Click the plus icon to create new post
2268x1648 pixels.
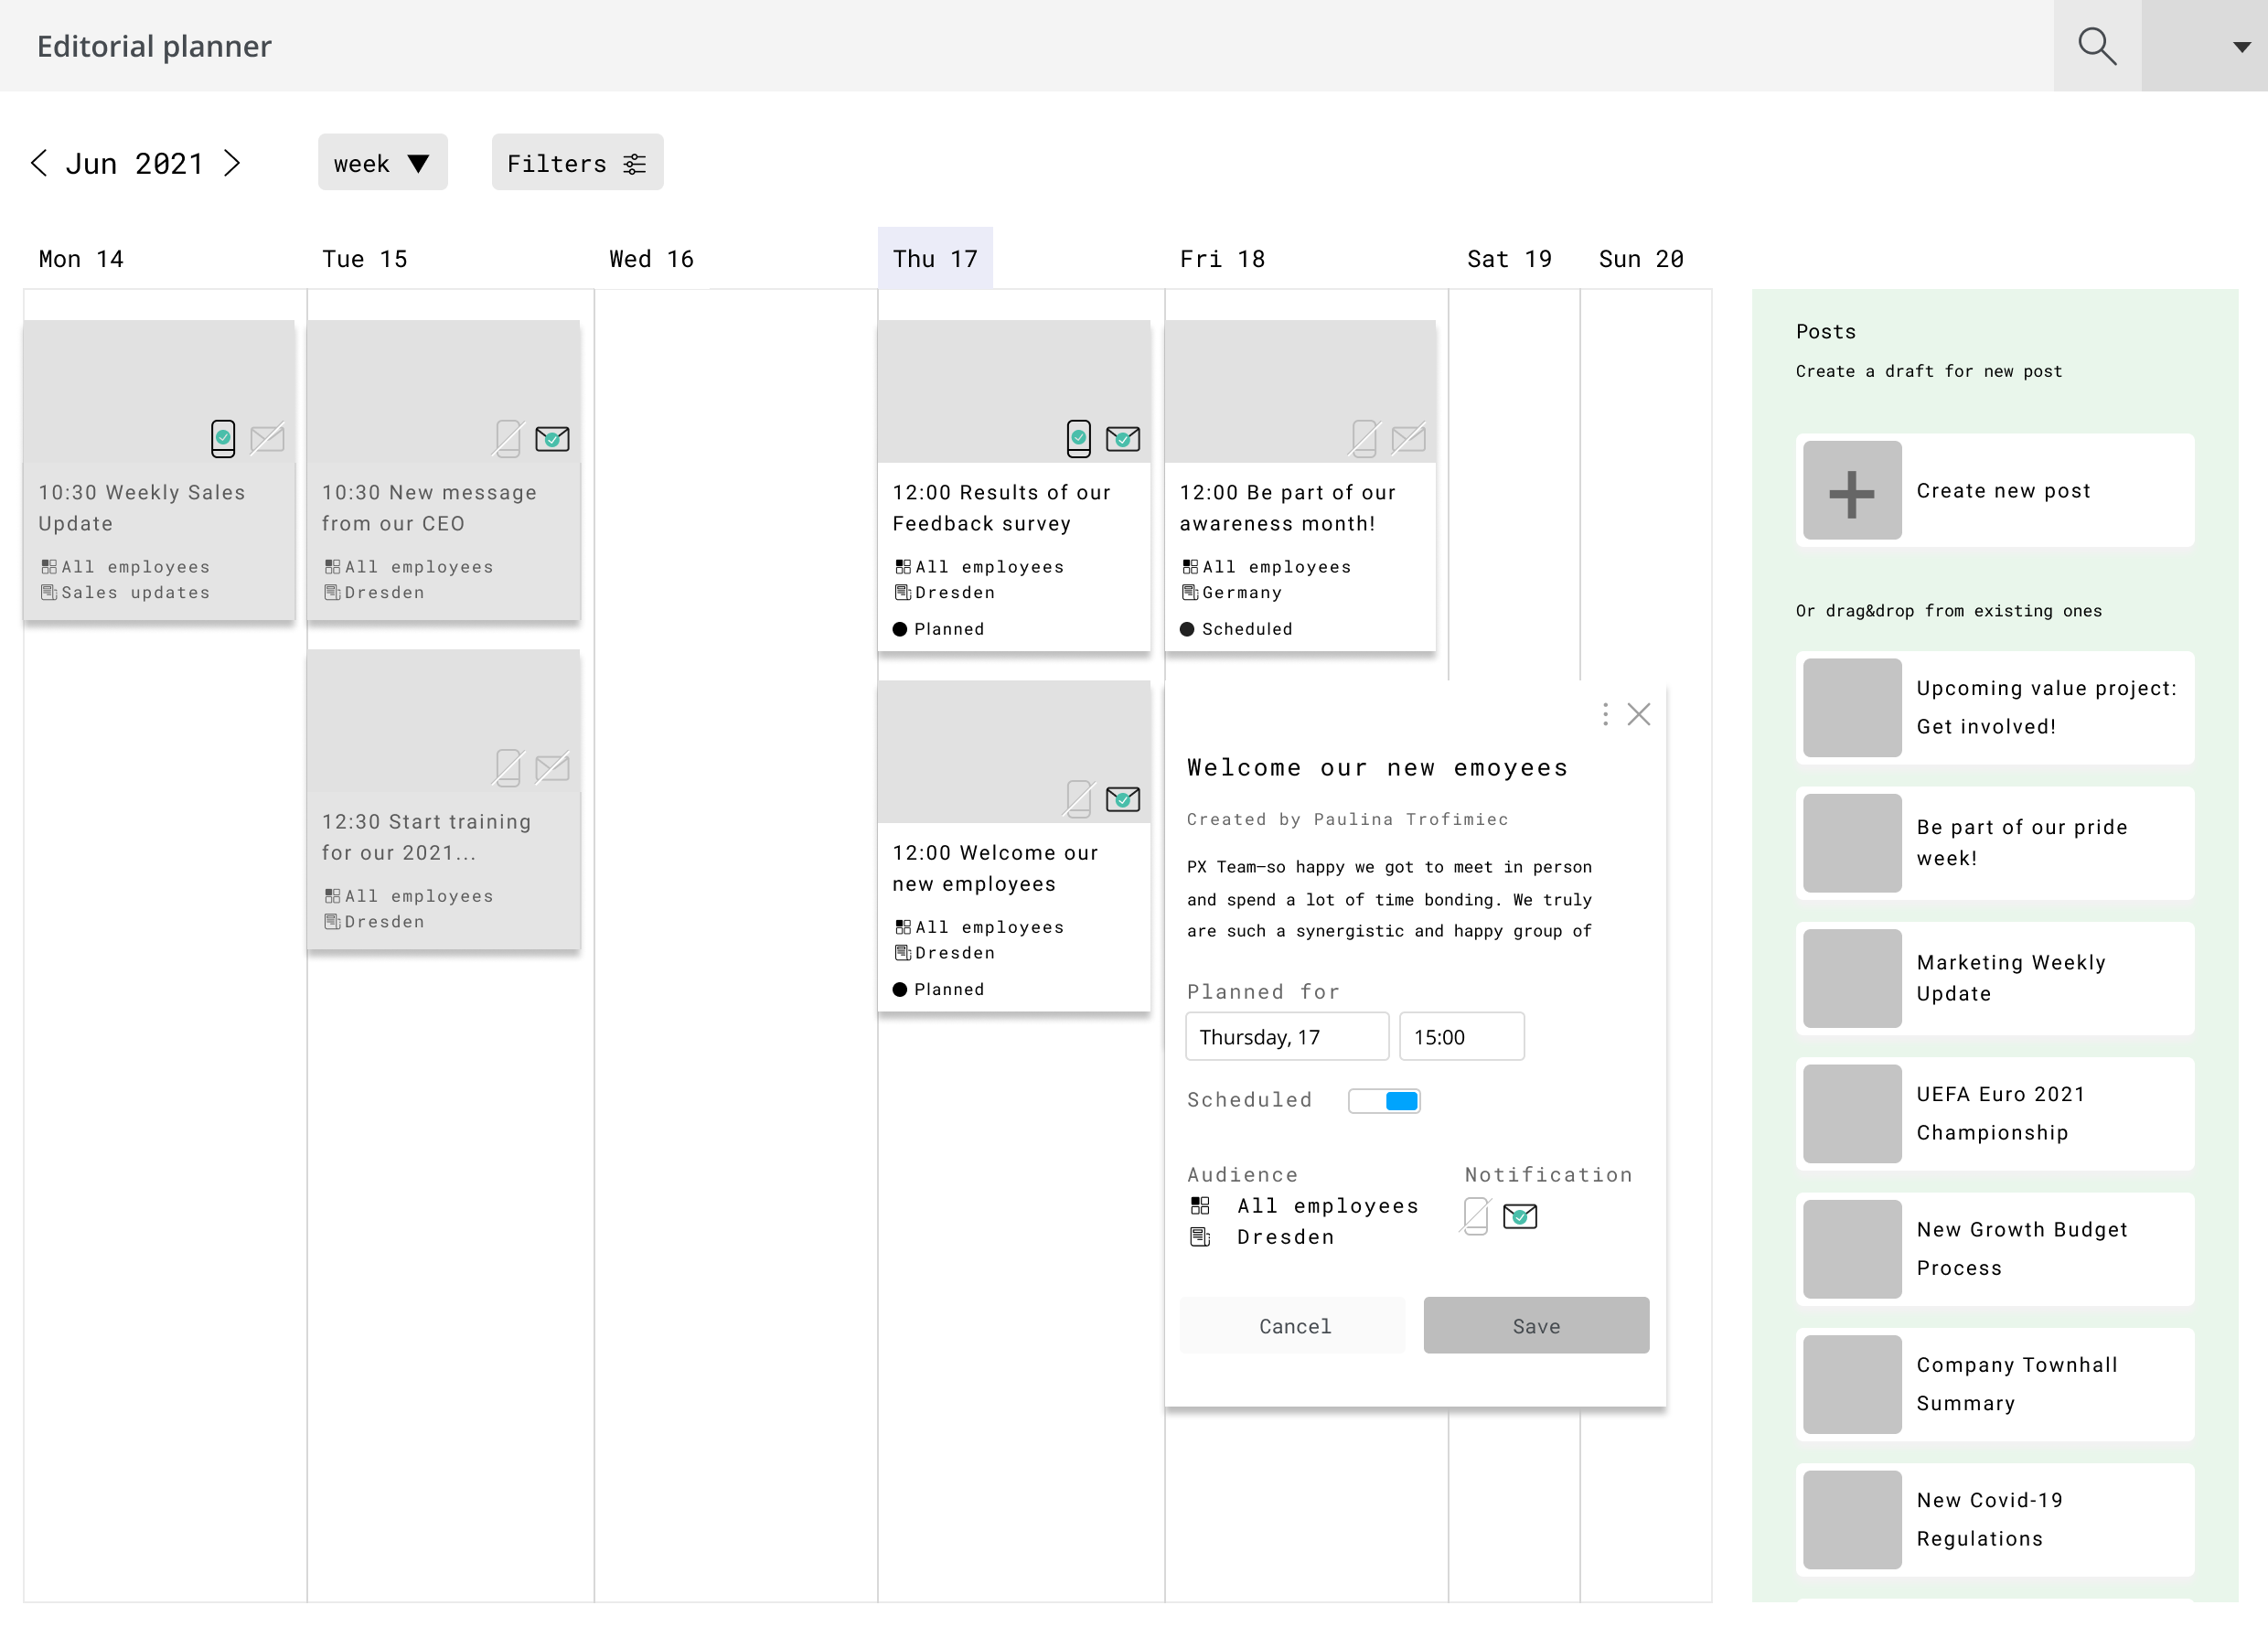(x=1851, y=490)
